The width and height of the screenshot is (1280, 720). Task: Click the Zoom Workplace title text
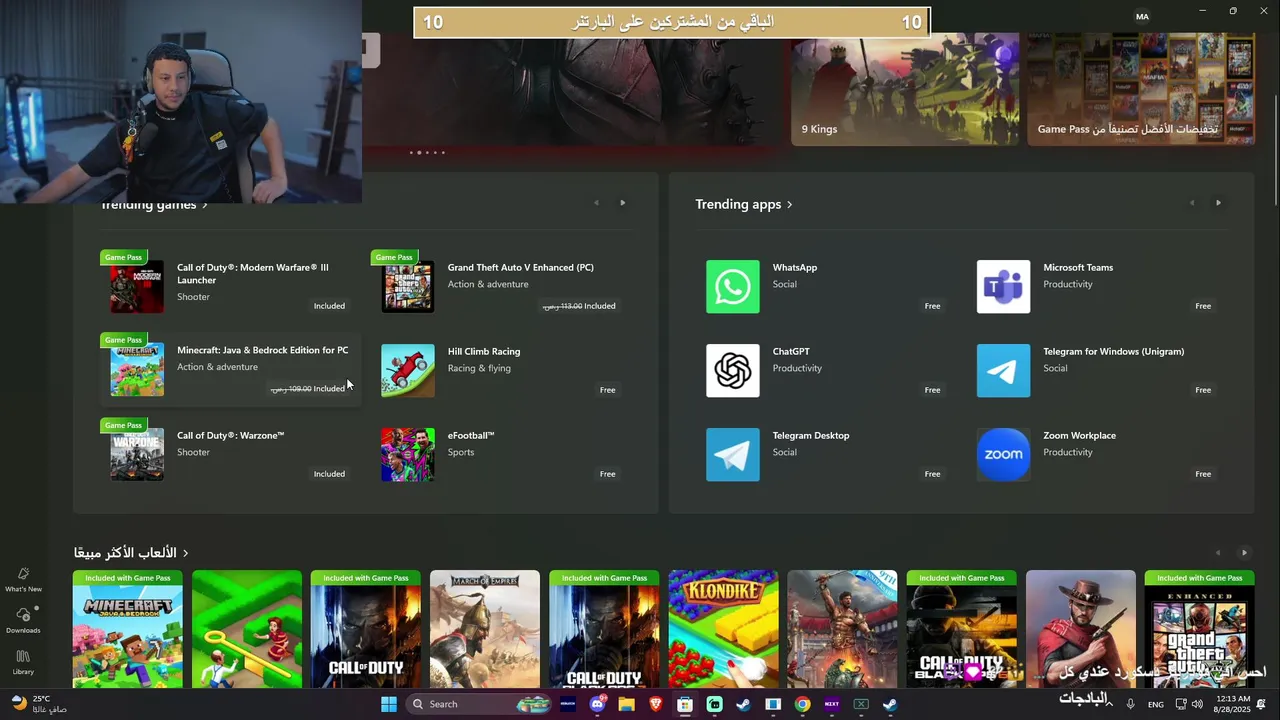point(1079,436)
